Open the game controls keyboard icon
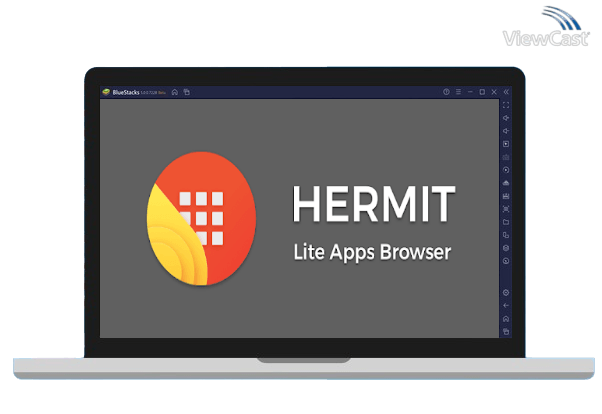This screenshot has width=602, height=414. click(506, 157)
